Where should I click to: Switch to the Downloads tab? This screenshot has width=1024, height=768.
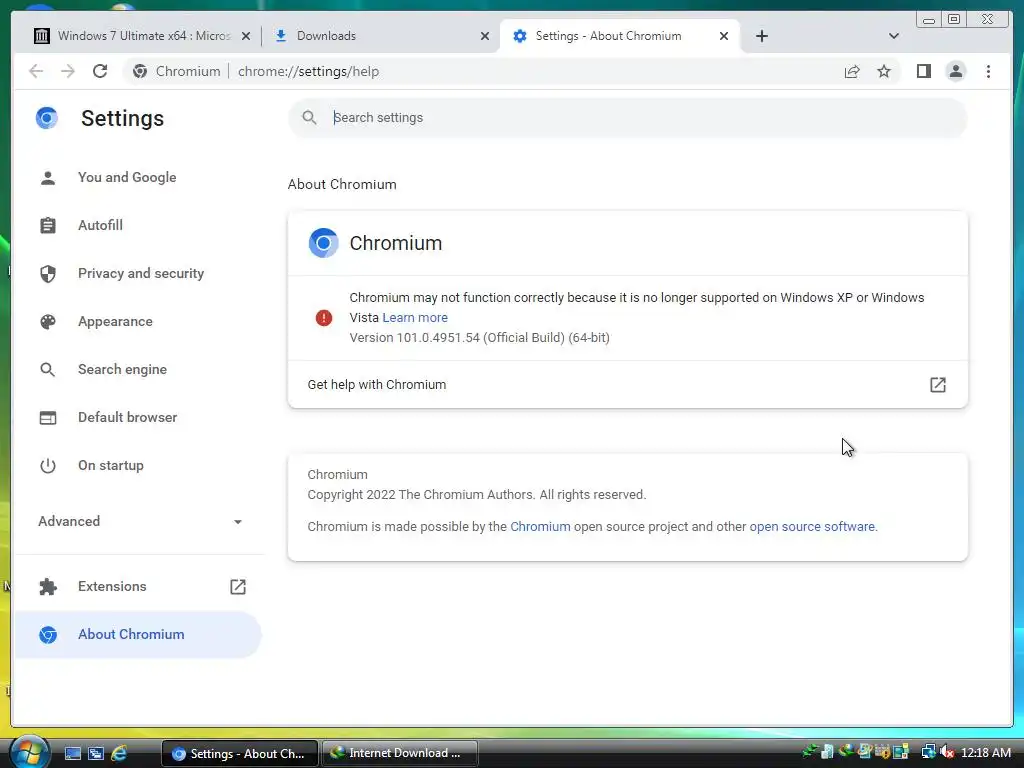click(x=381, y=36)
